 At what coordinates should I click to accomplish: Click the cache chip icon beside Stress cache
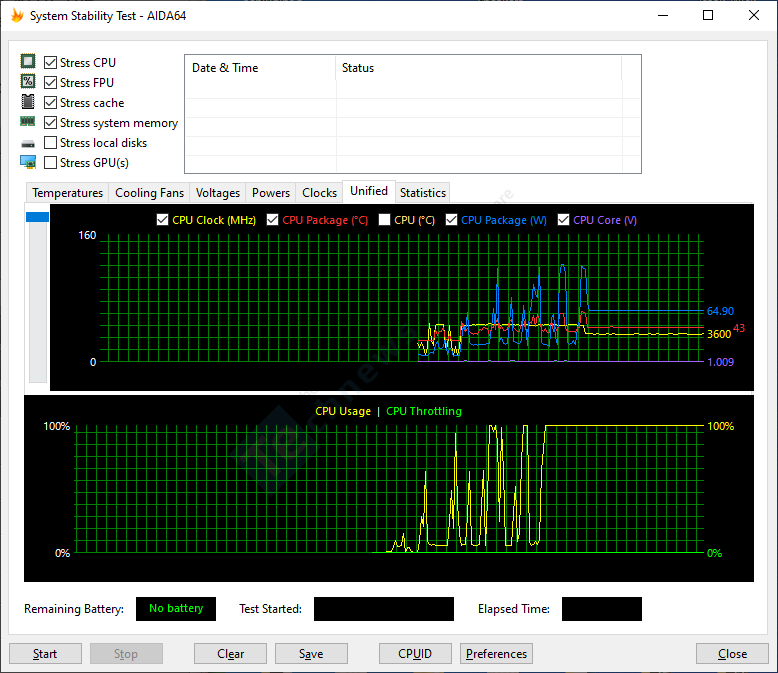coord(28,101)
